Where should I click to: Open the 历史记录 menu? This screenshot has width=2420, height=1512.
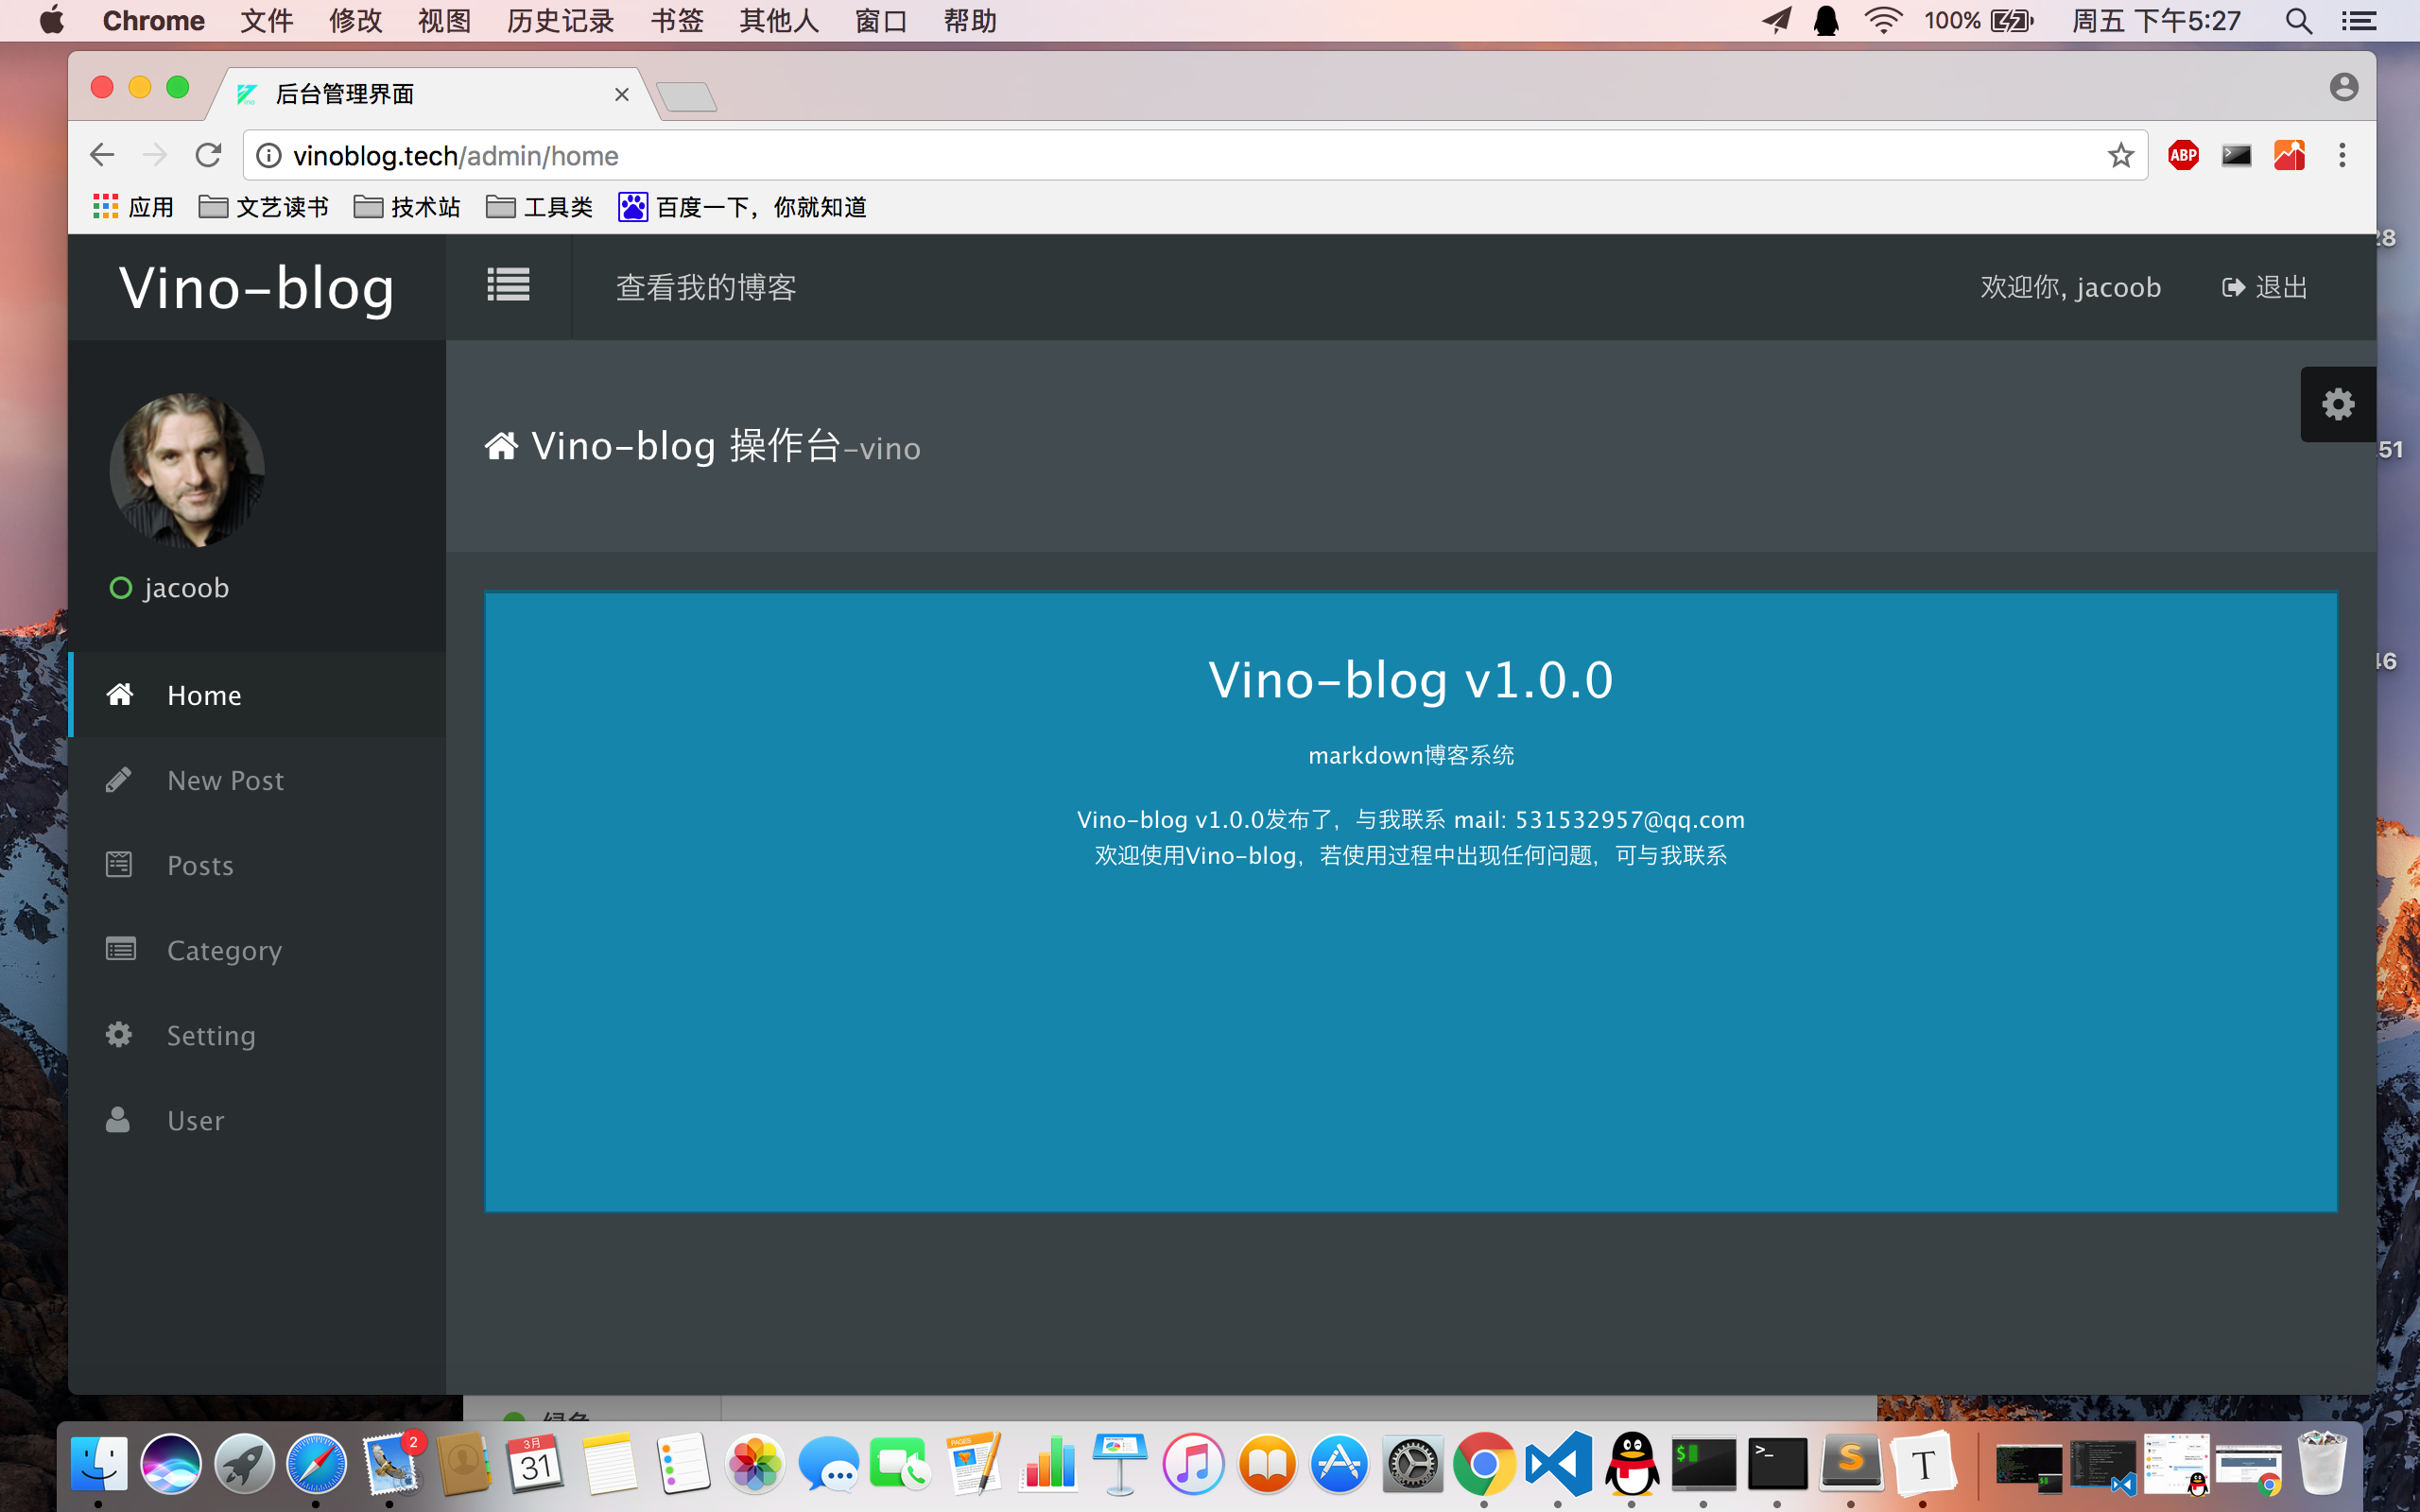click(560, 21)
